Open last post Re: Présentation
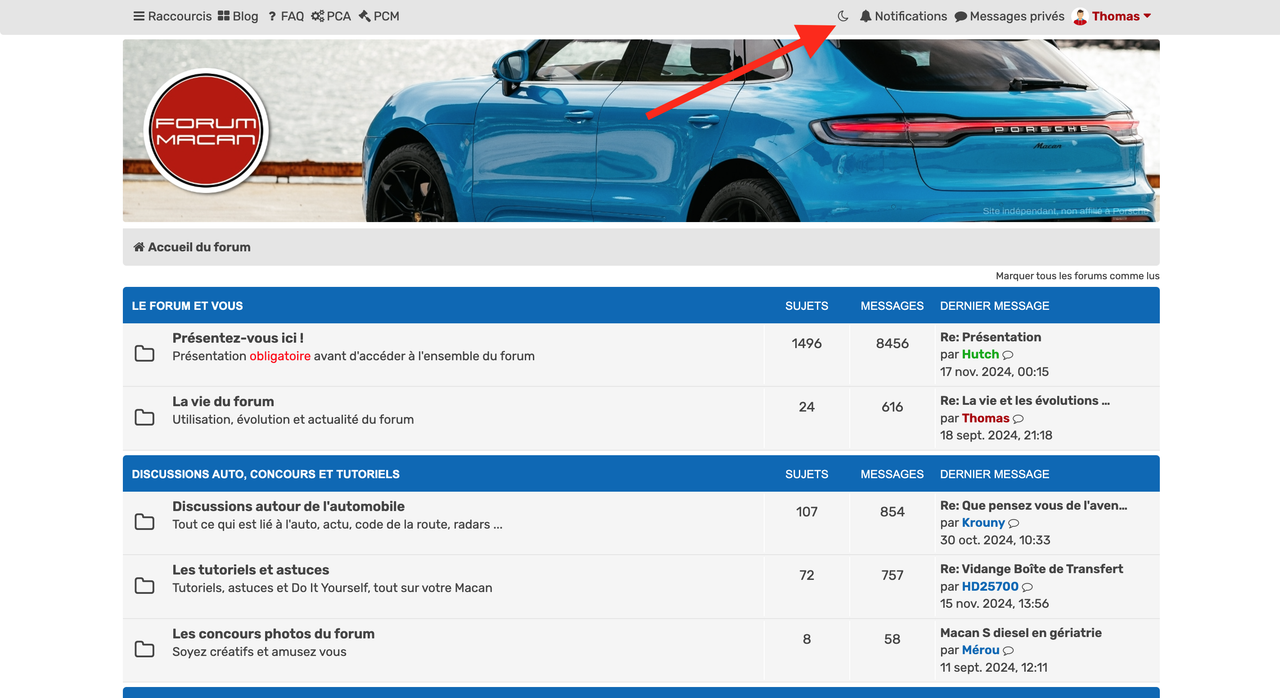 point(990,337)
